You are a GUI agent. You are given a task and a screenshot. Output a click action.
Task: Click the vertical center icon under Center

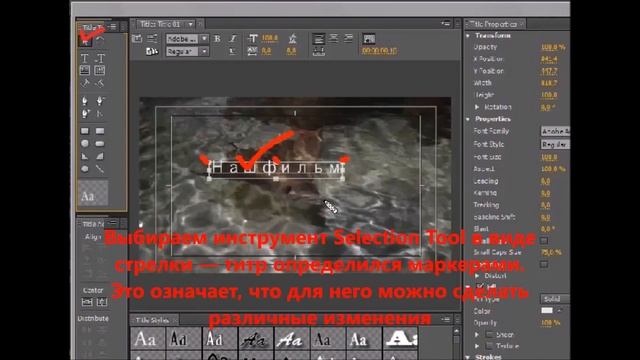(102, 302)
